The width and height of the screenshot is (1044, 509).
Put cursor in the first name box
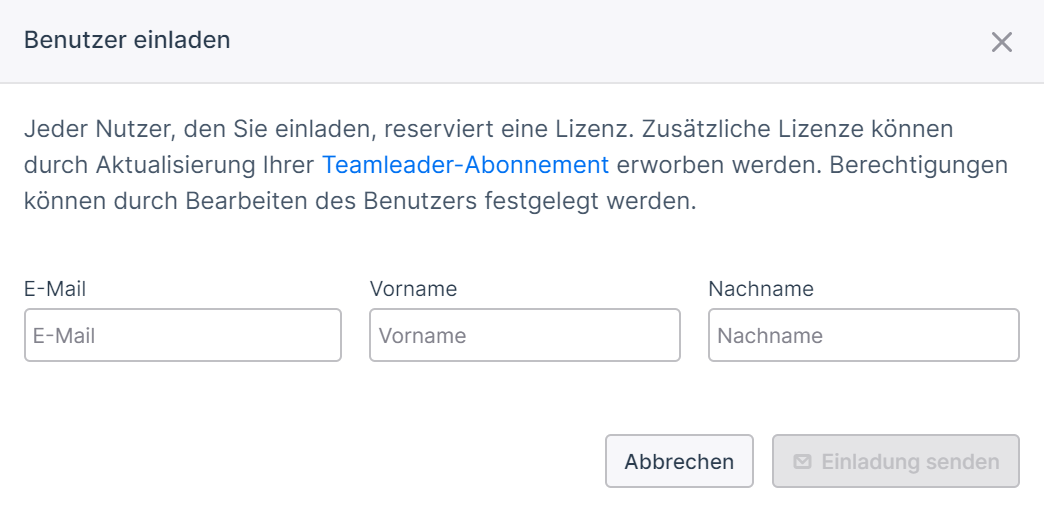pos(525,335)
